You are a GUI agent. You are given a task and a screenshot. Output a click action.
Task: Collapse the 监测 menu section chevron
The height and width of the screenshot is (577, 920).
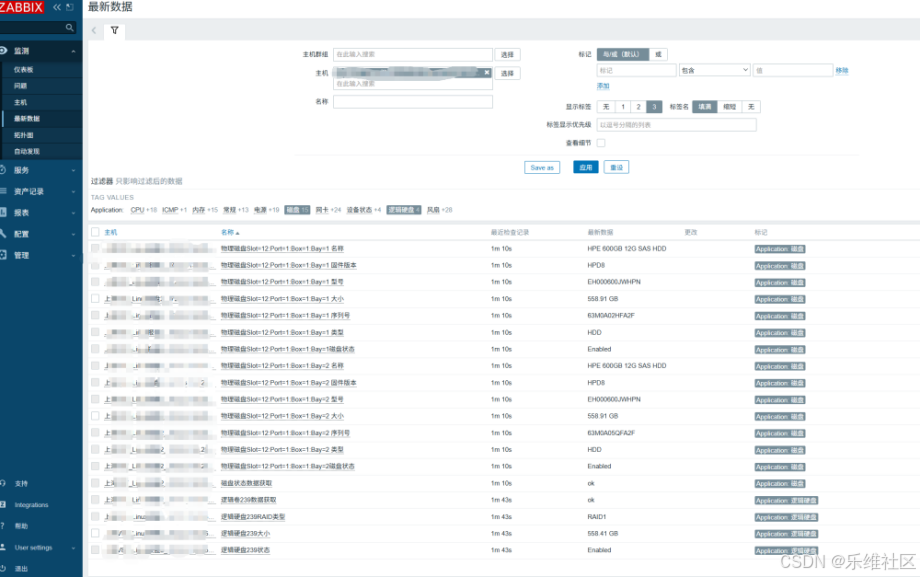click(73, 51)
